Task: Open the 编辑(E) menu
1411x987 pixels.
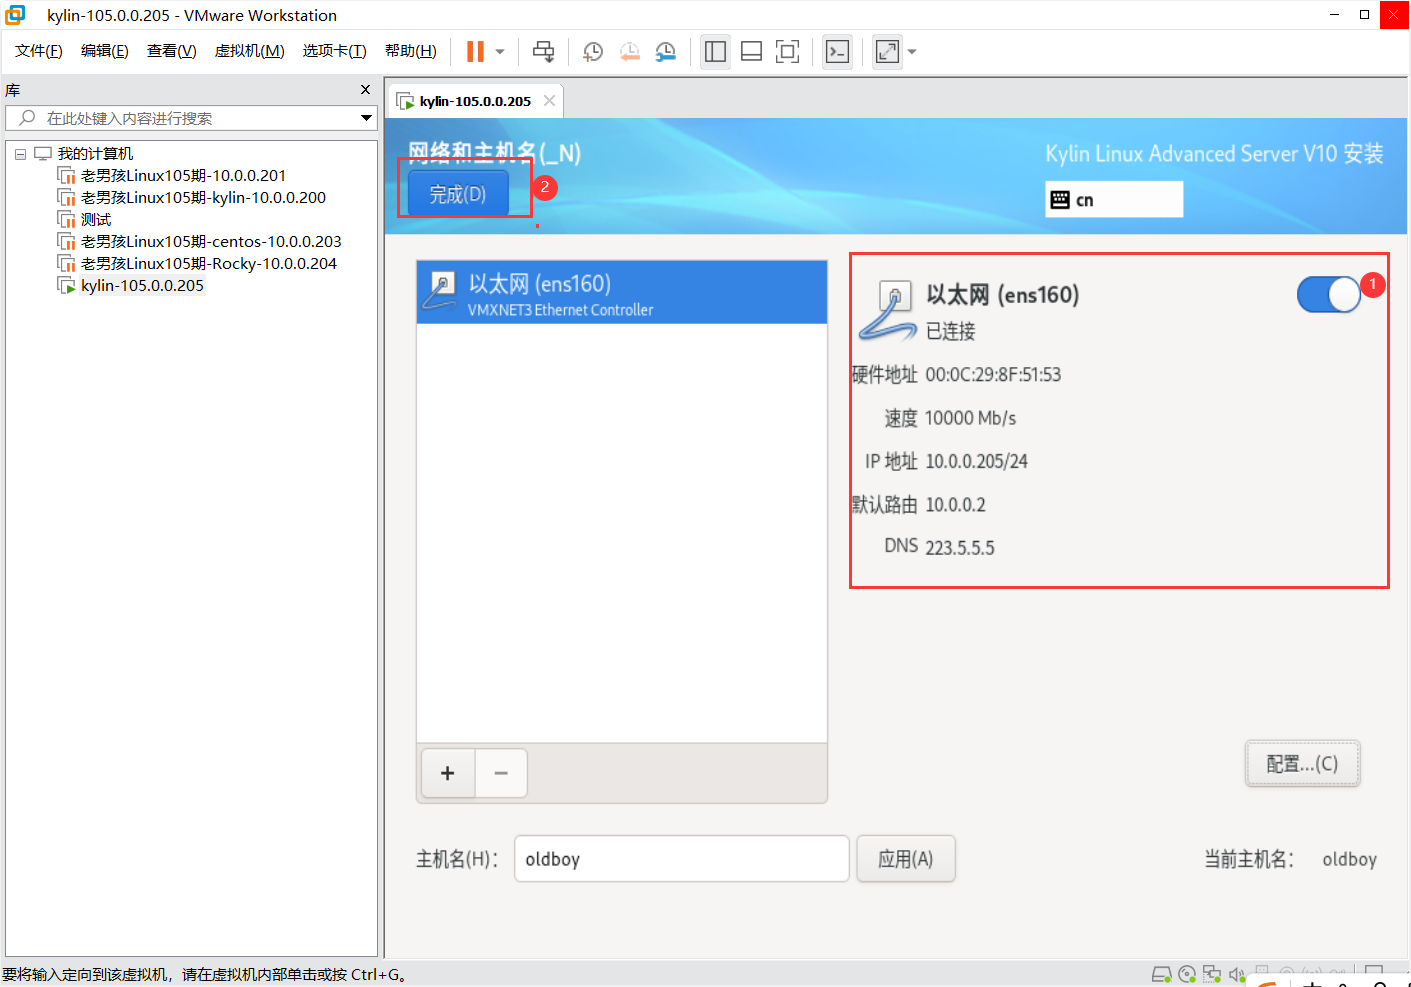Action: click(x=105, y=51)
